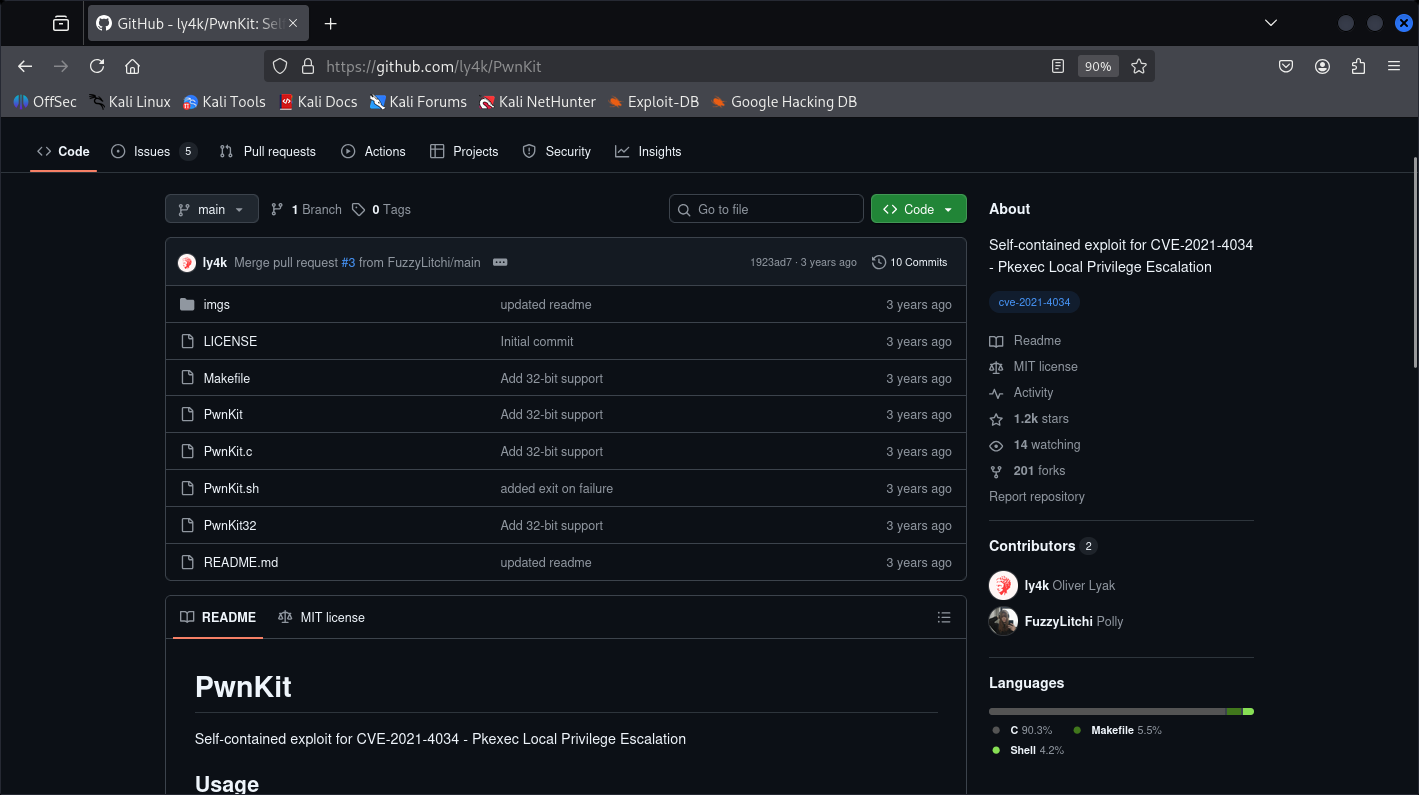This screenshot has width=1419, height=795.
Task: Click the page vertical scrollbar
Action: pyautogui.click(x=1414, y=262)
